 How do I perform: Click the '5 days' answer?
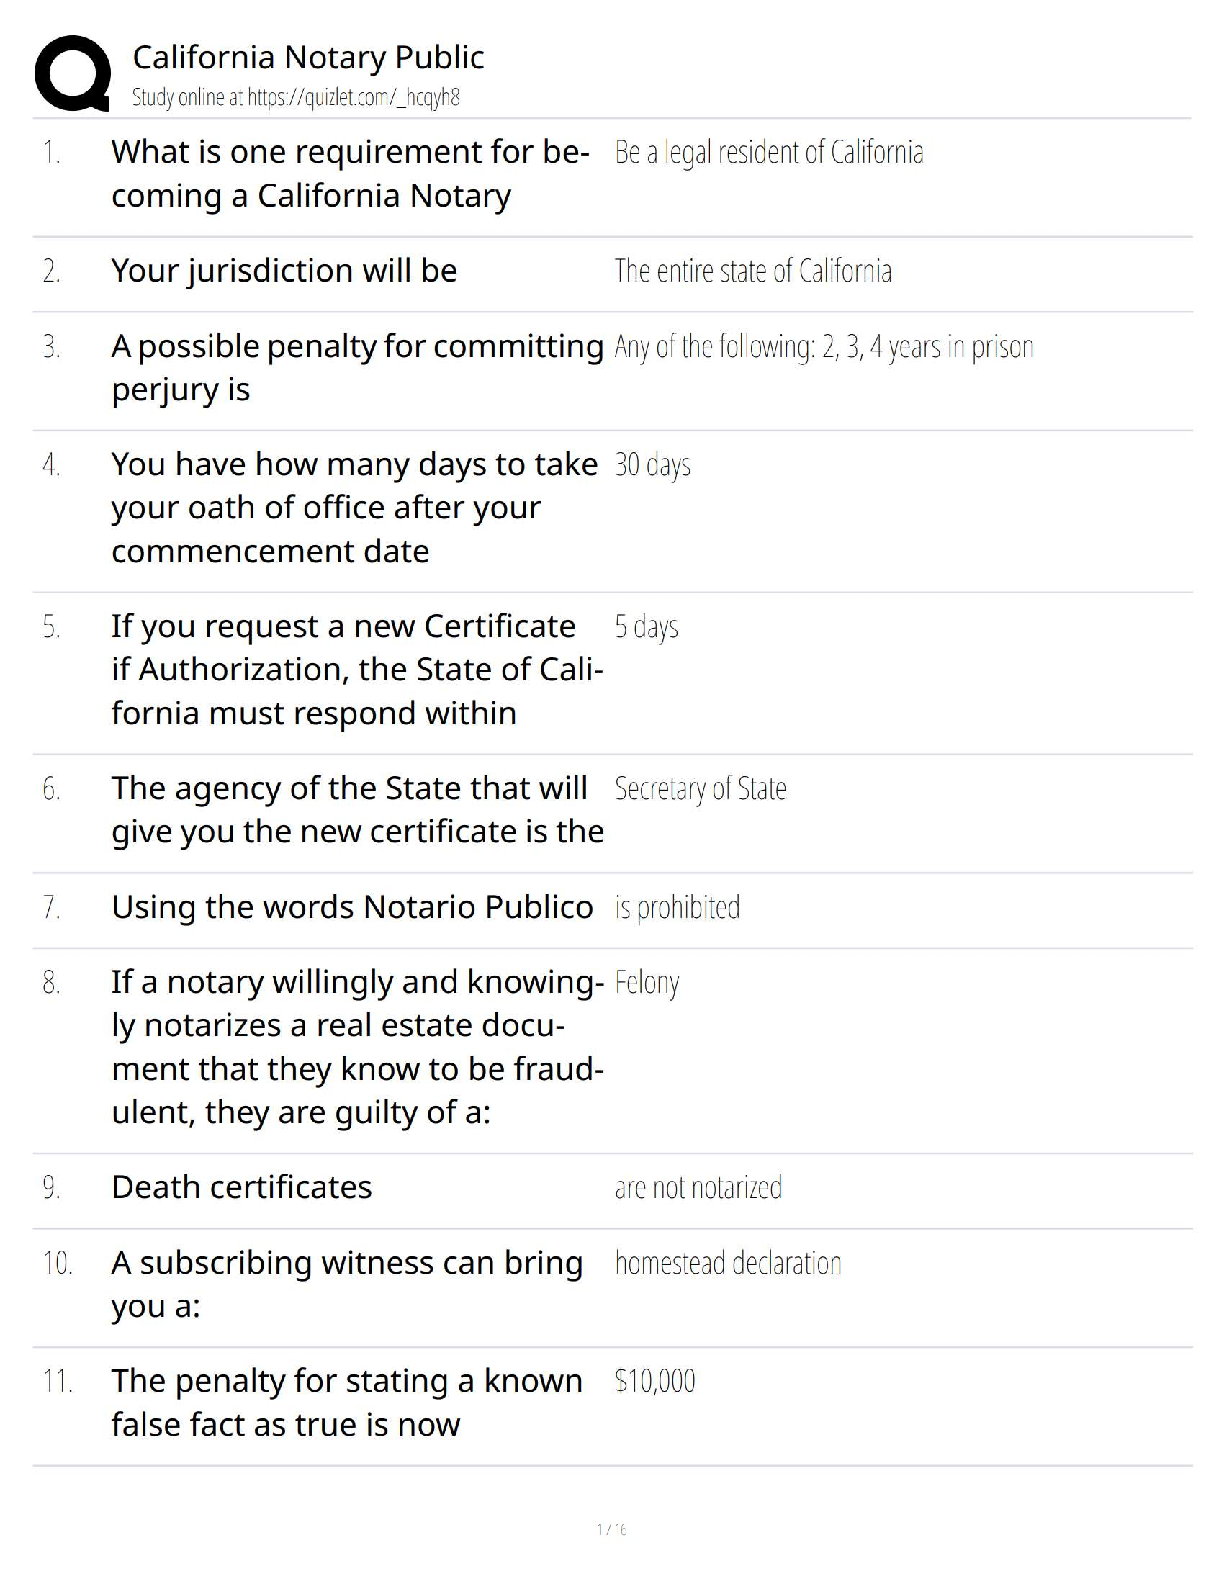[646, 627]
